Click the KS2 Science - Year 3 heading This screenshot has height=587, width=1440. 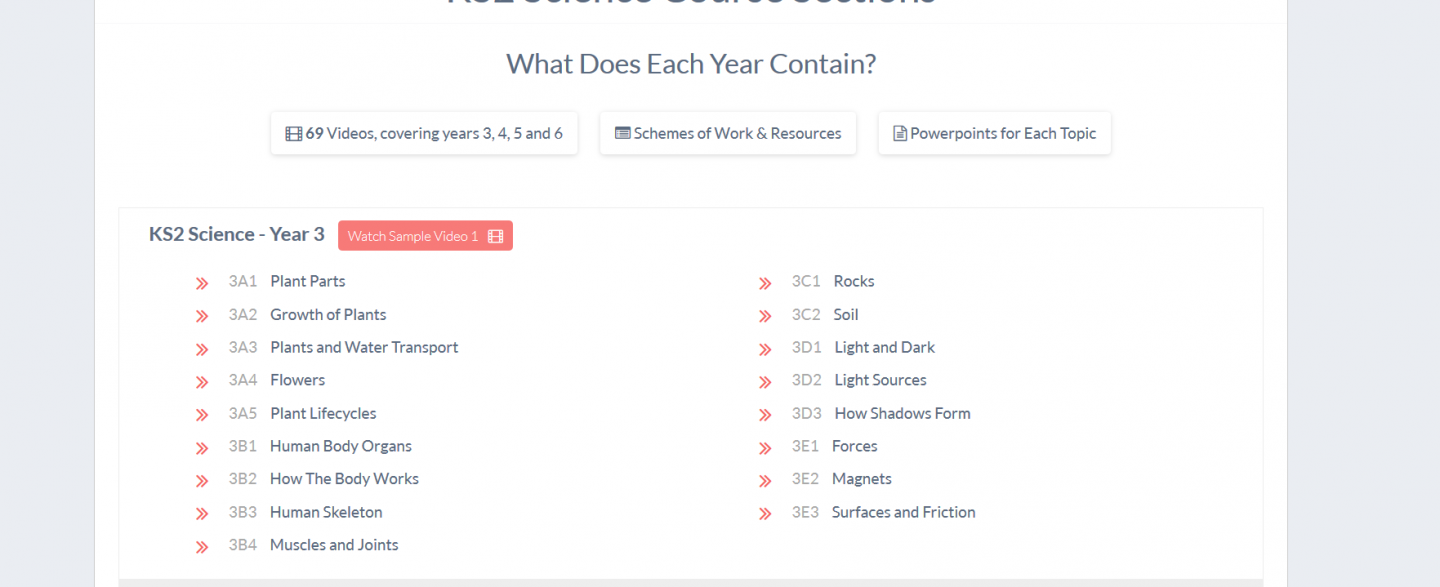click(x=237, y=234)
